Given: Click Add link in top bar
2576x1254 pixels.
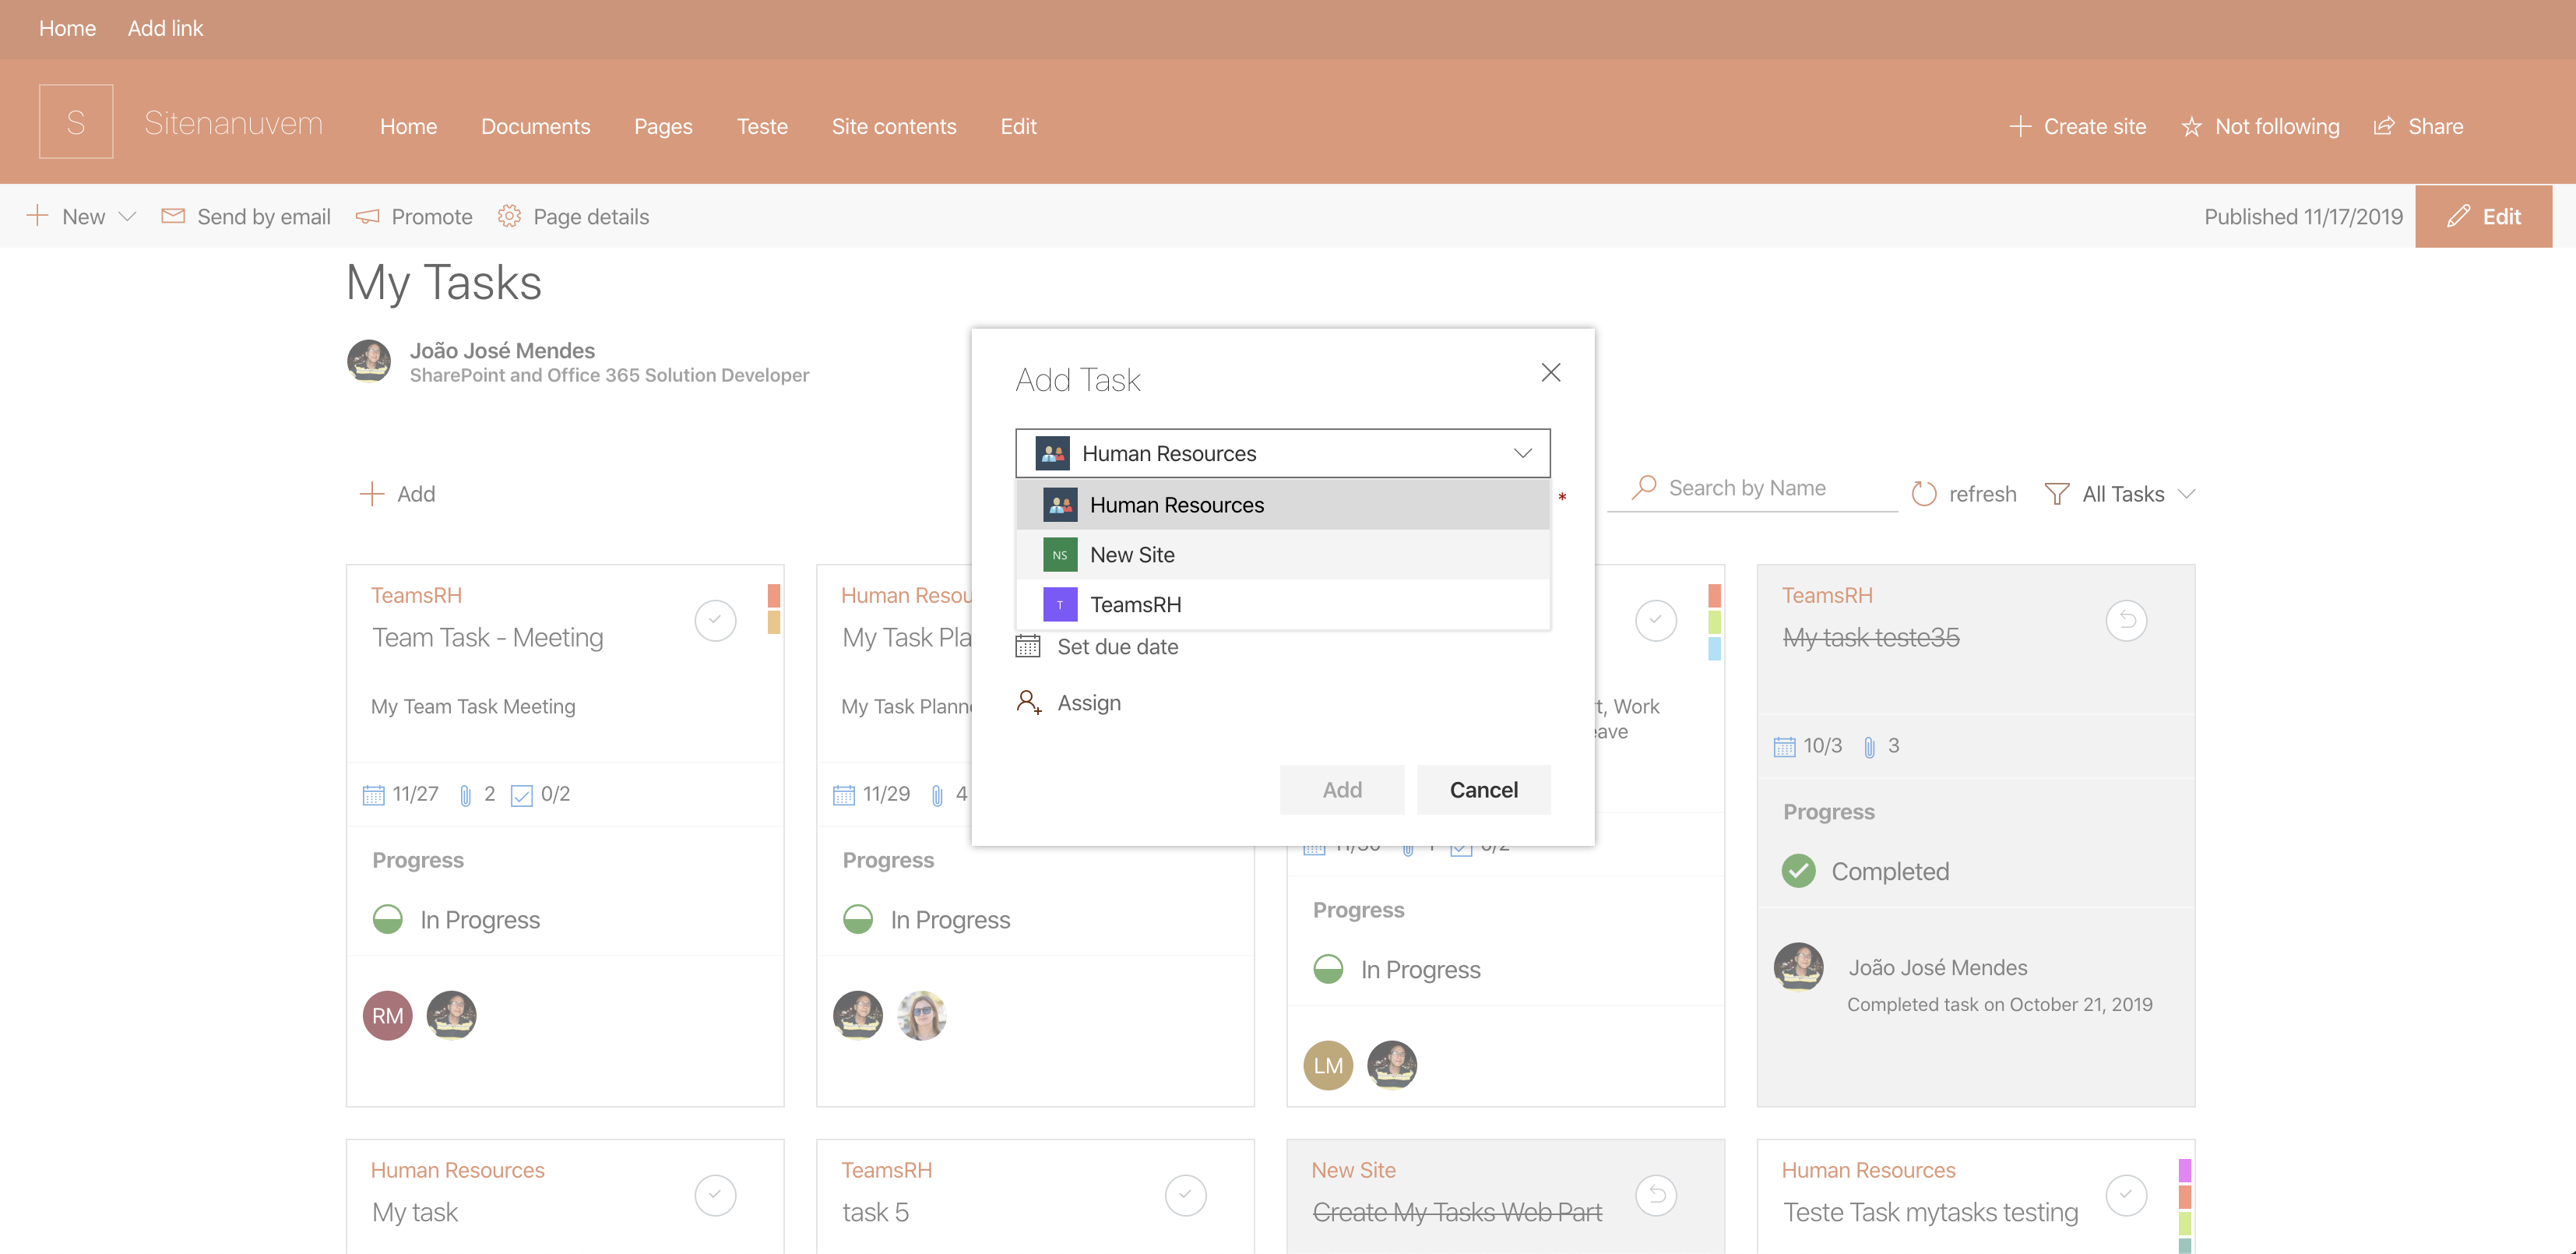Looking at the screenshot, I should click(x=165, y=28).
